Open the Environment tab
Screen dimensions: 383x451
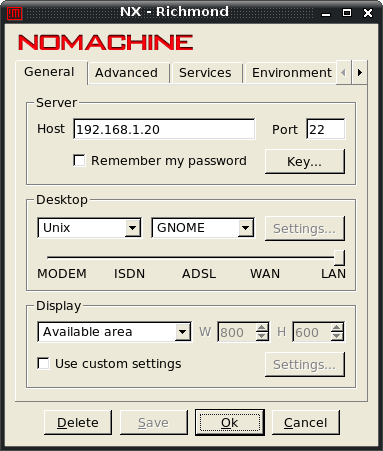[x=291, y=73]
